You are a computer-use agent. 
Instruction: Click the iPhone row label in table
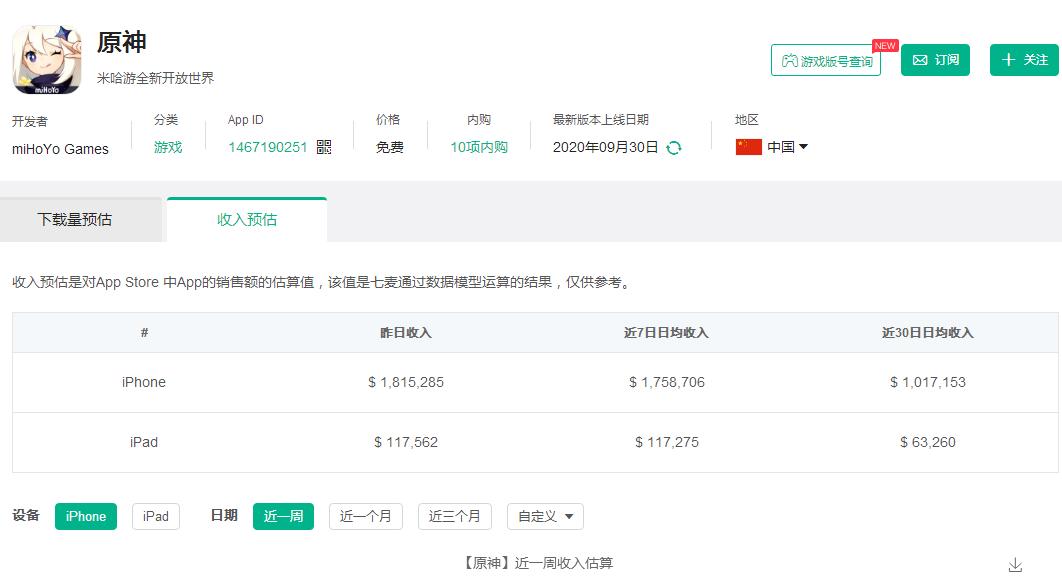(144, 382)
